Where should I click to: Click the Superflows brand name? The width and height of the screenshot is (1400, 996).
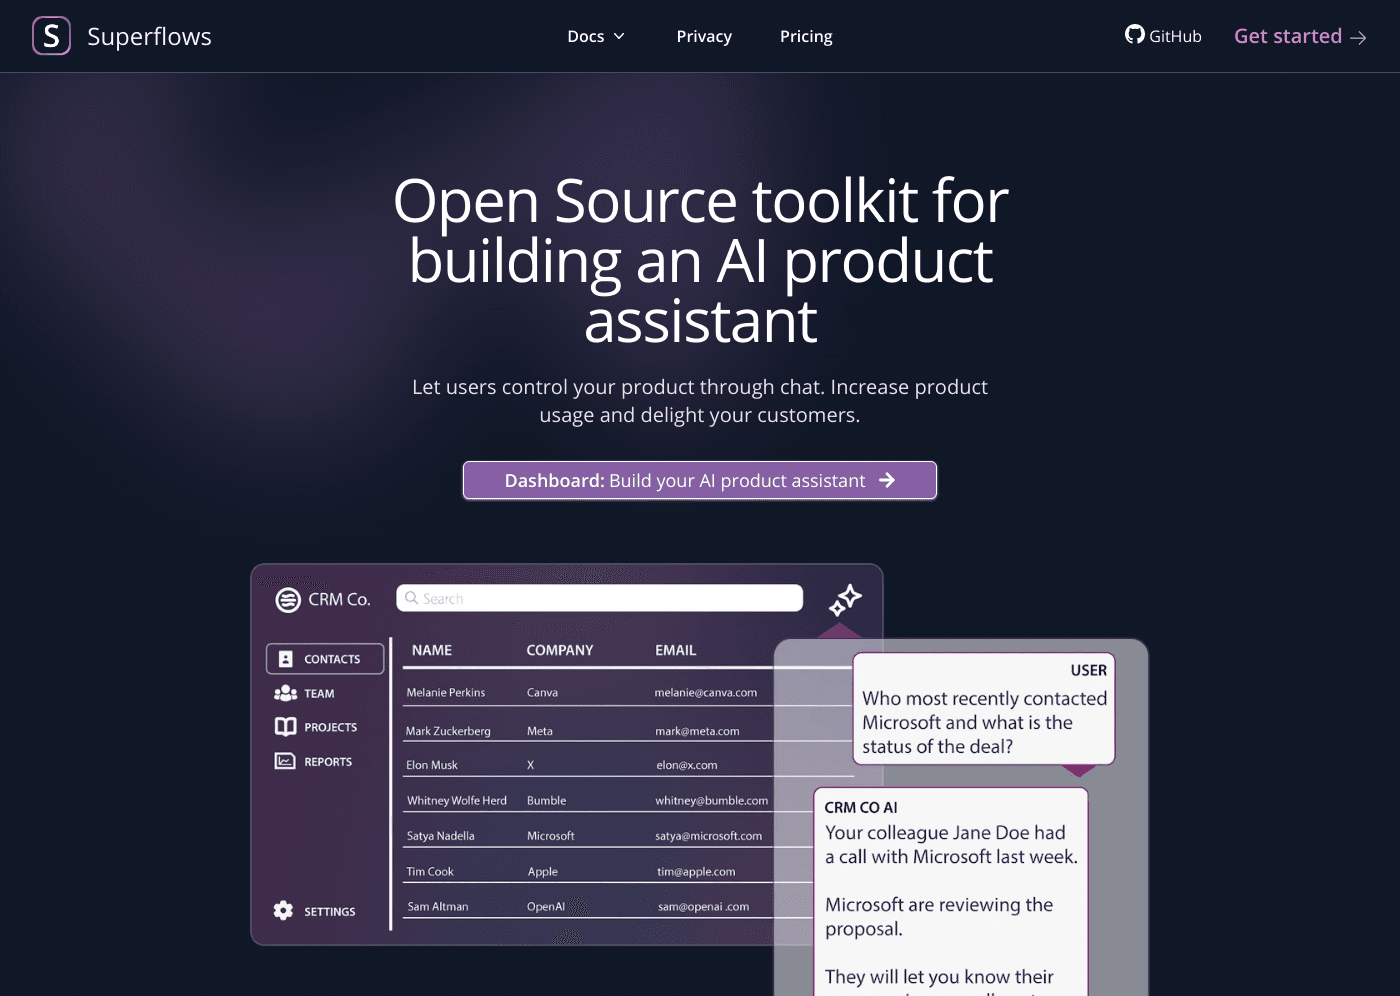pyautogui.click(x=149, y=37)
